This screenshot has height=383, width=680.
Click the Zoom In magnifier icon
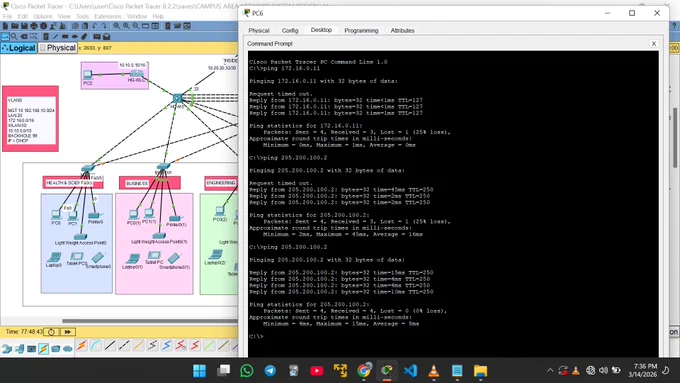[x=116, y=26]
